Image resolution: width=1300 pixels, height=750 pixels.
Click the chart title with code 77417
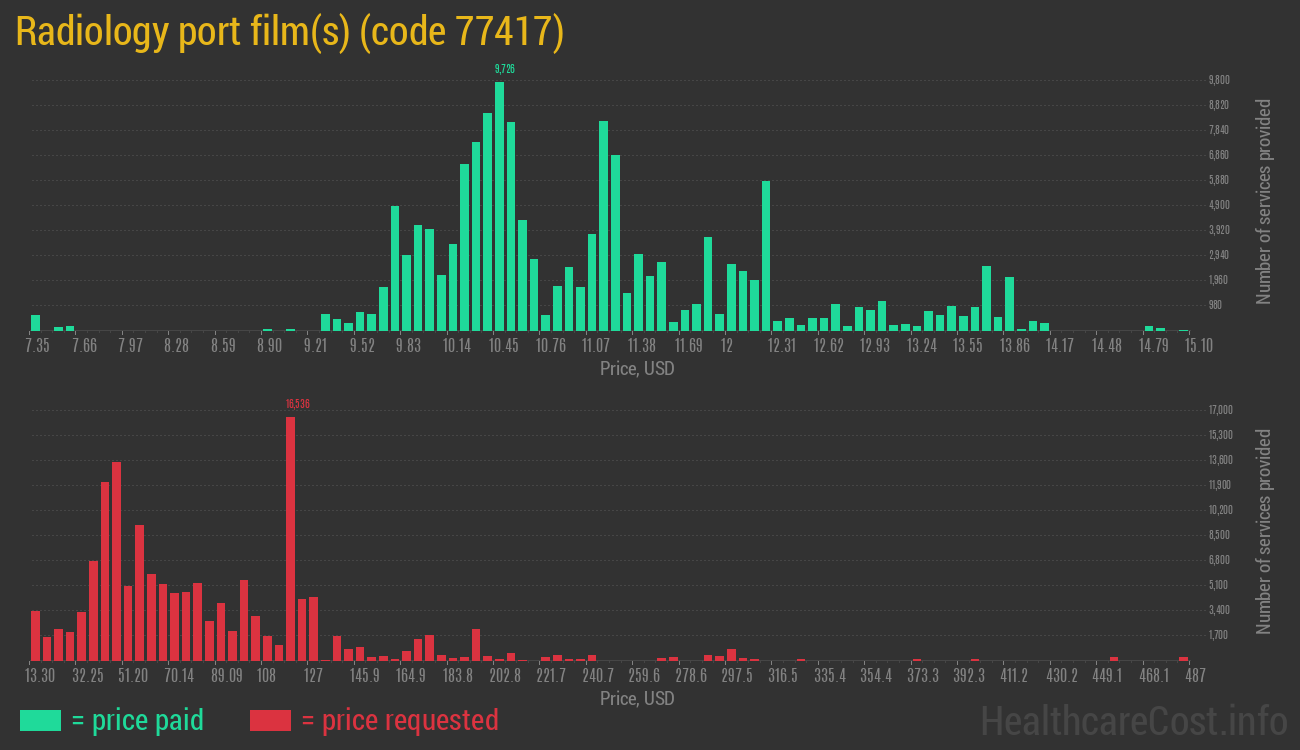coord(290,32)
